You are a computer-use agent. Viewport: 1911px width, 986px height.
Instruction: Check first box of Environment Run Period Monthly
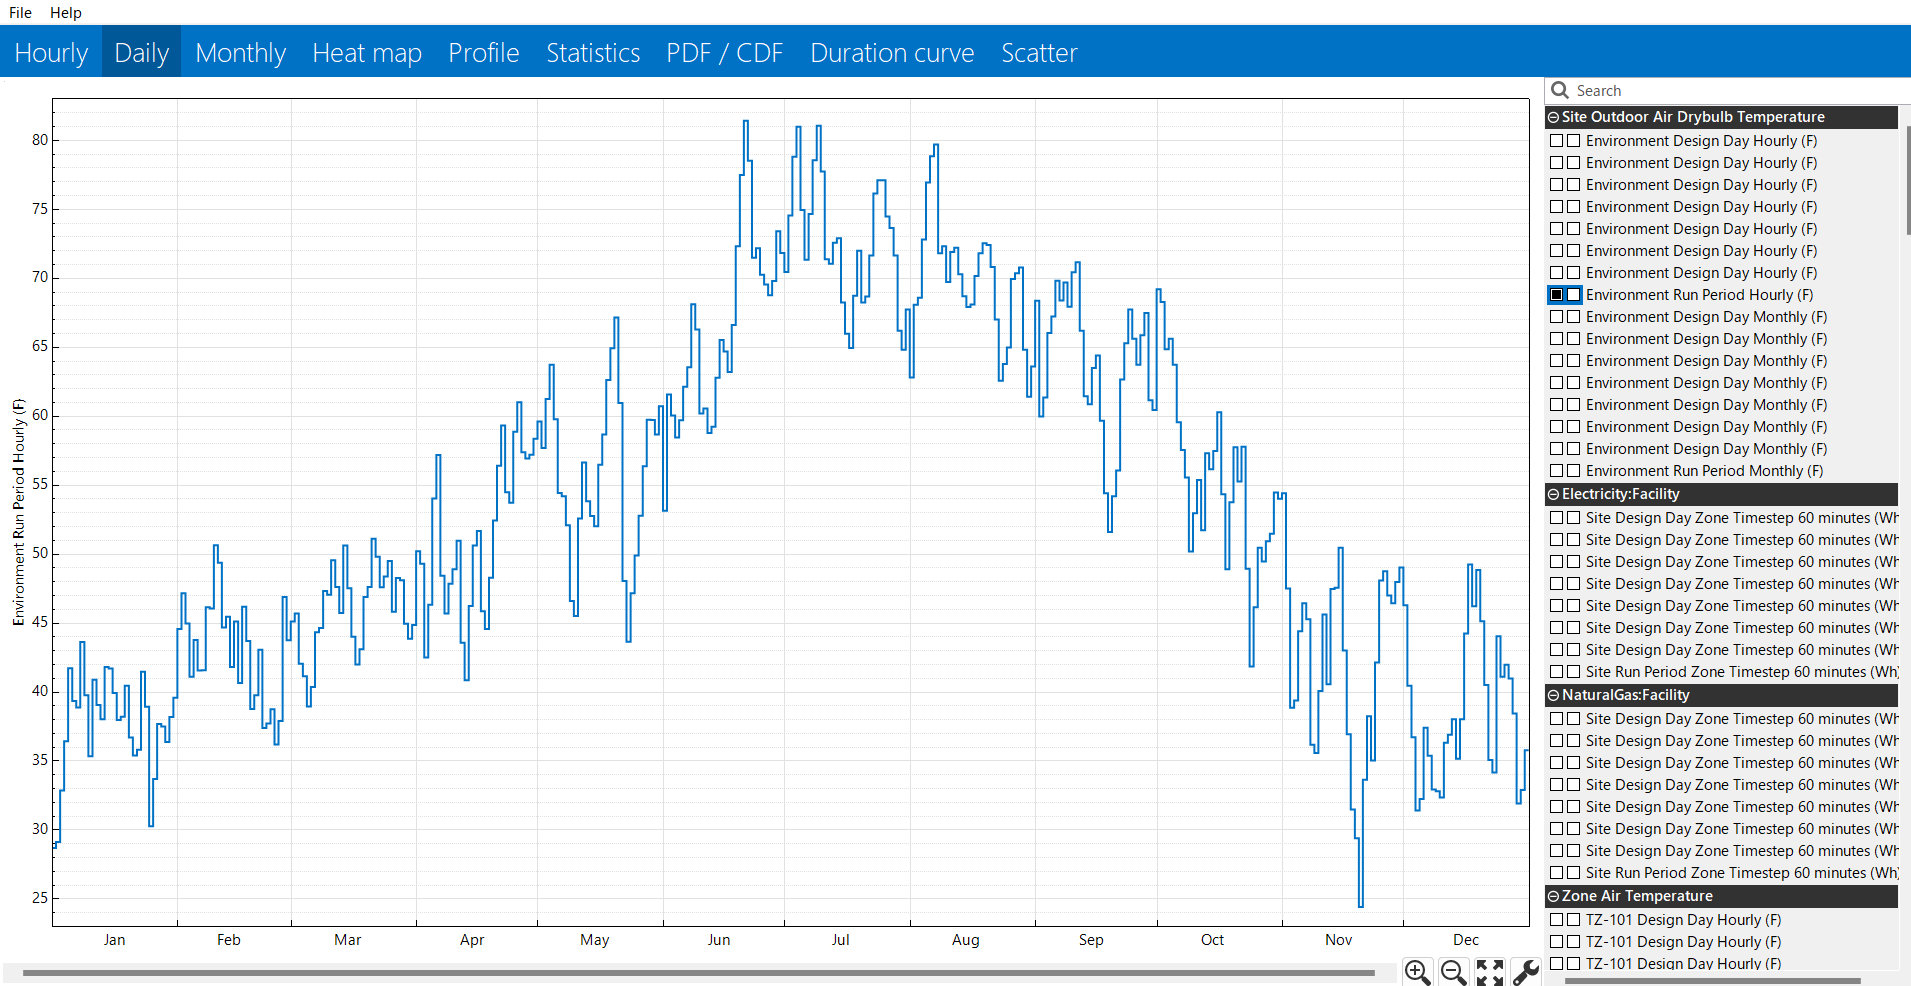(1557, 471)
